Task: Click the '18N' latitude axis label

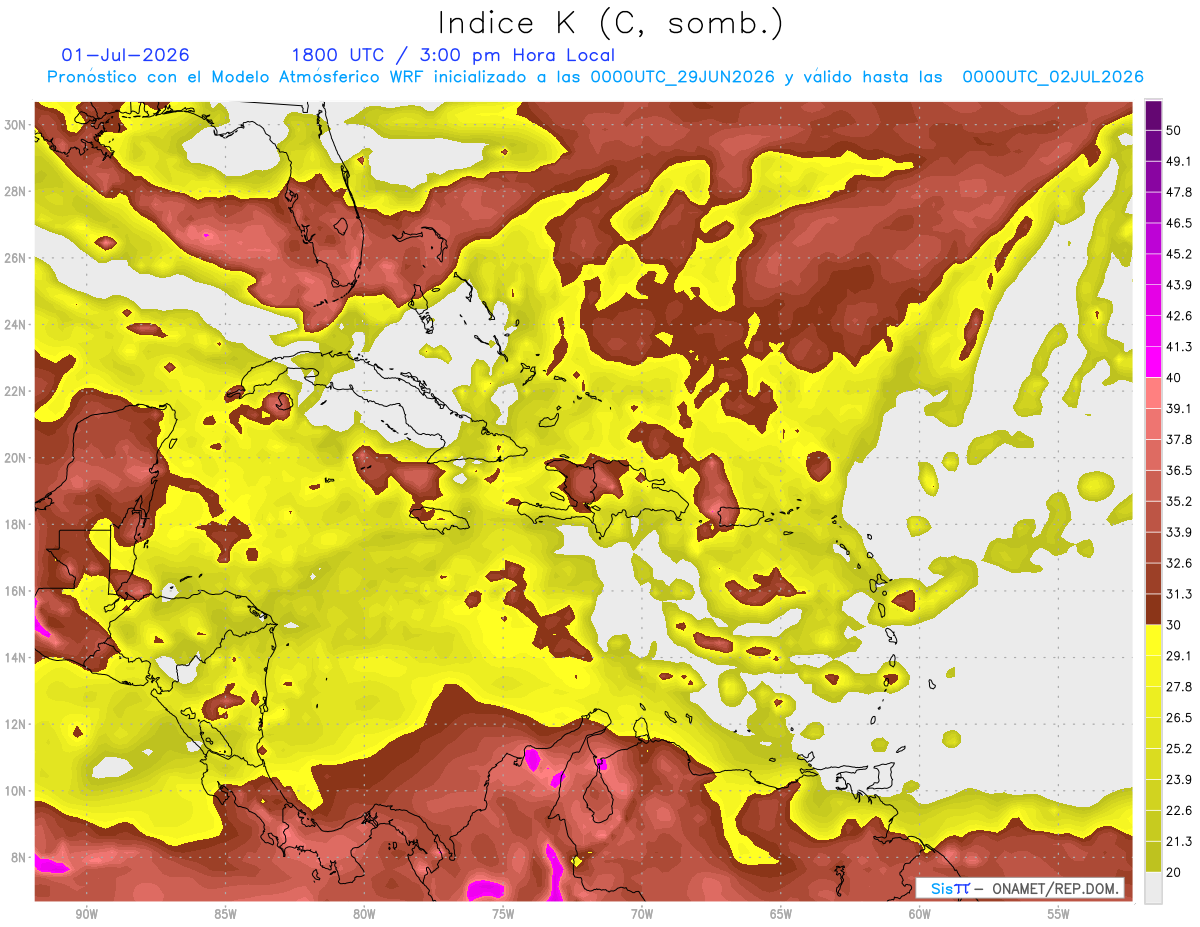Action: click(14, 525)
